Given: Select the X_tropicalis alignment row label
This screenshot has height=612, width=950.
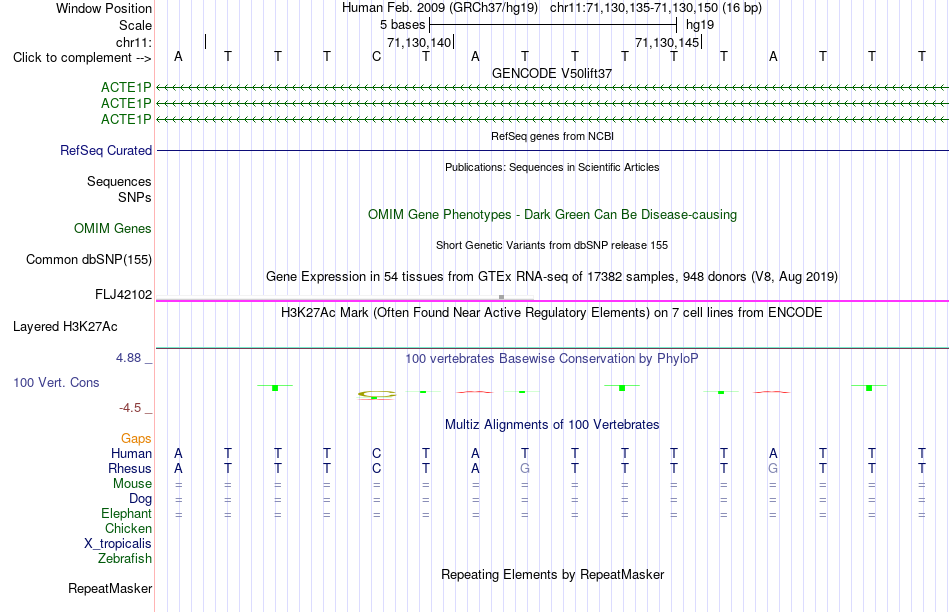Looking at the screenshot, I should 118,544.
